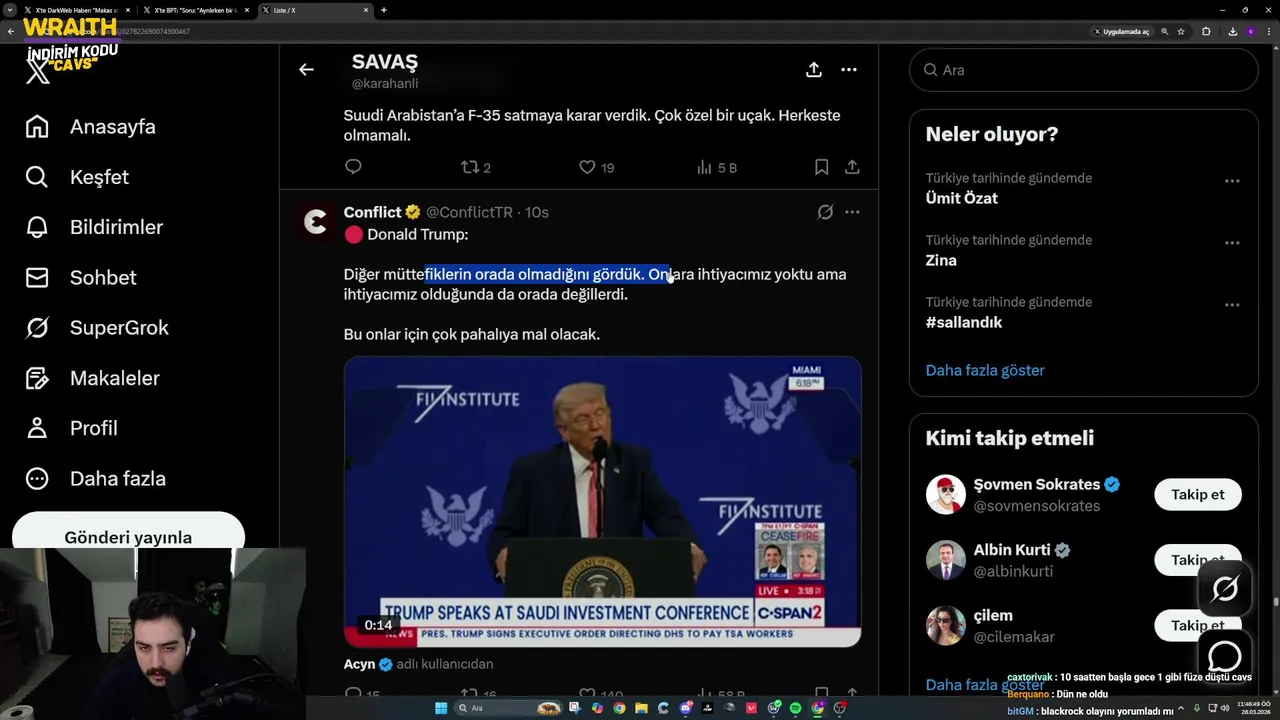This screenshot has height=720, width=1280.
Task: Click the back arrow beside SAVAŞ
Action: click(306, 69)
